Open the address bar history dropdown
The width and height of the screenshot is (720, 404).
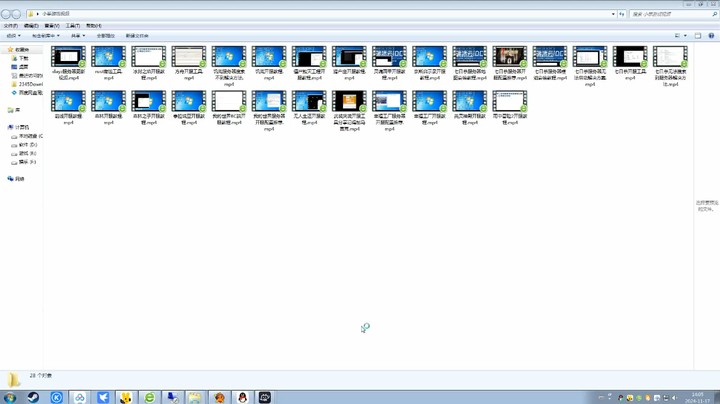[x=613, y=14]
